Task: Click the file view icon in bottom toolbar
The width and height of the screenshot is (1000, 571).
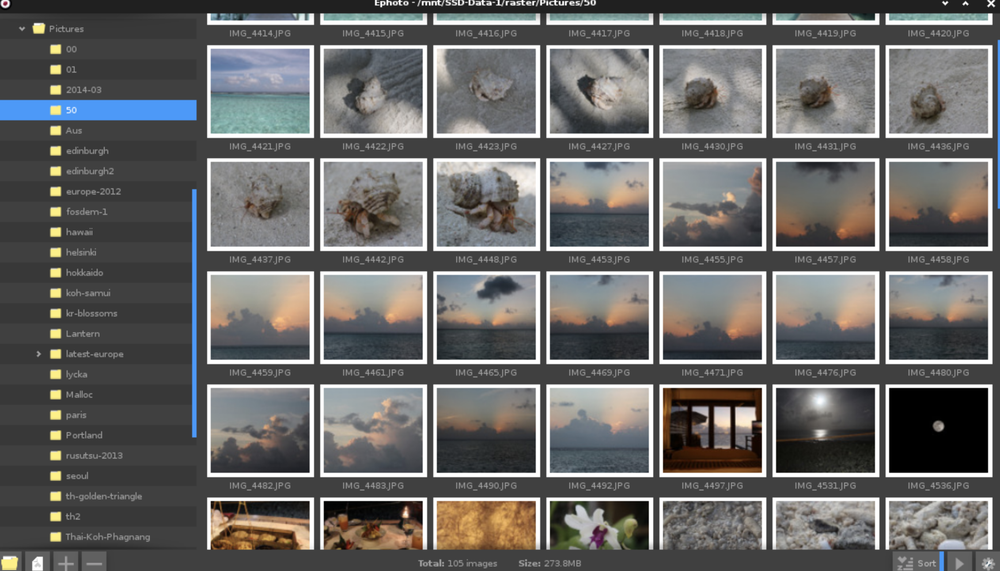Action: (38, 562)
